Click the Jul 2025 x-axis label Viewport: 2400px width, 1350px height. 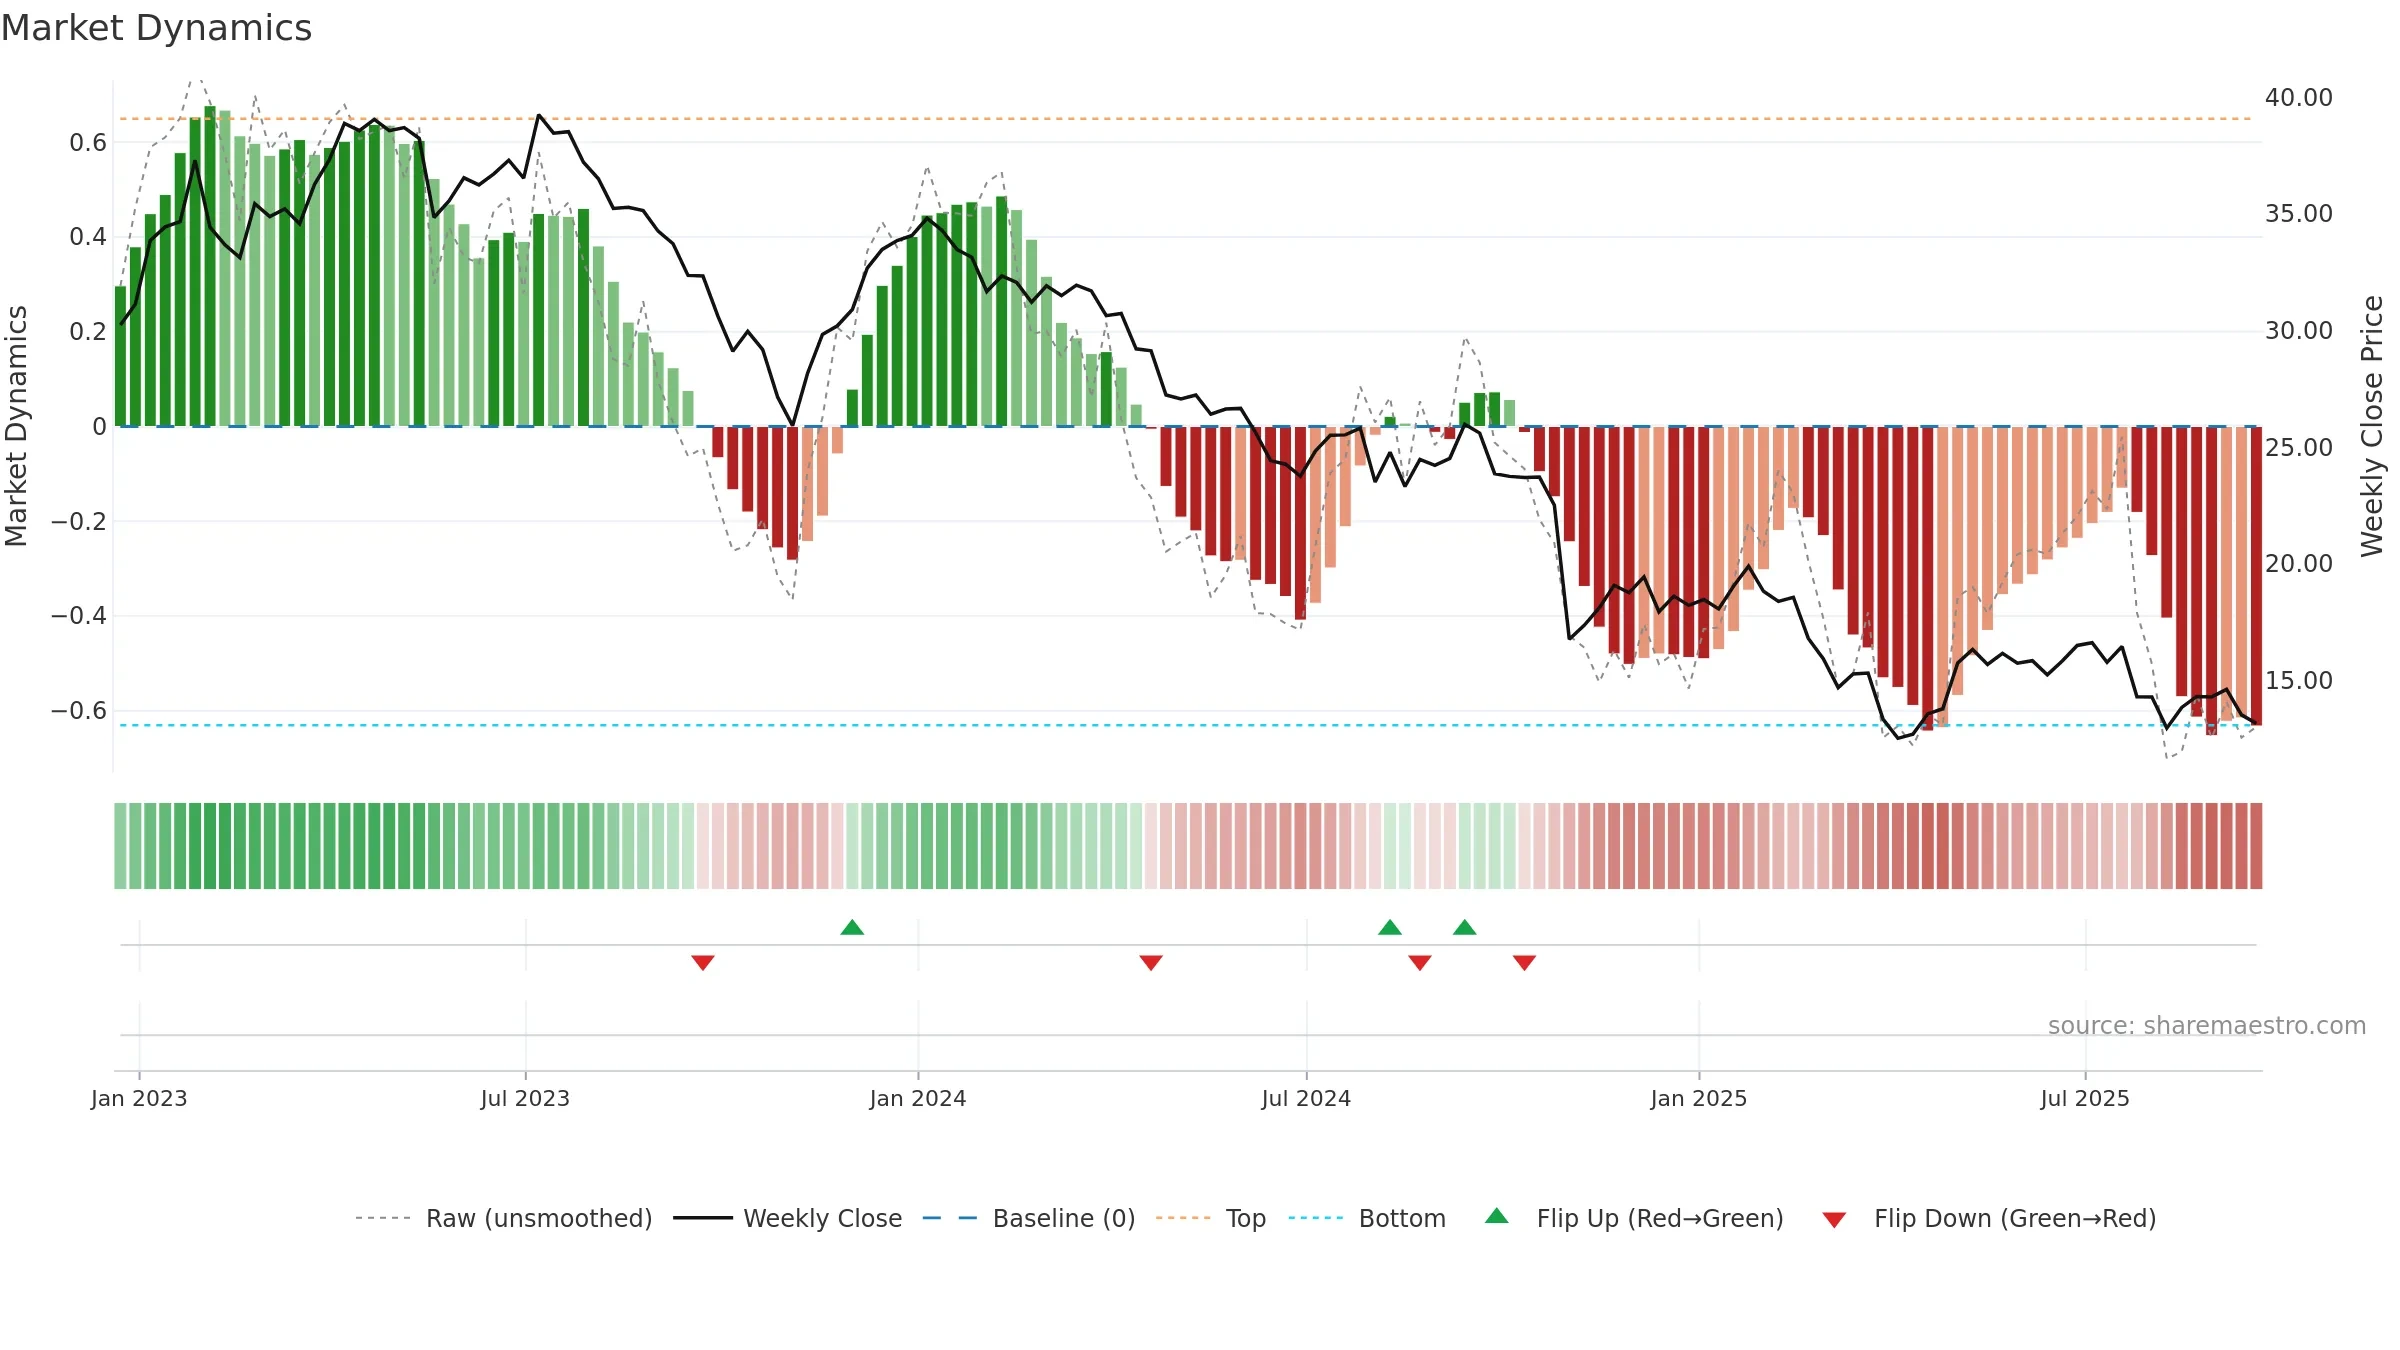point(2085,1098)
